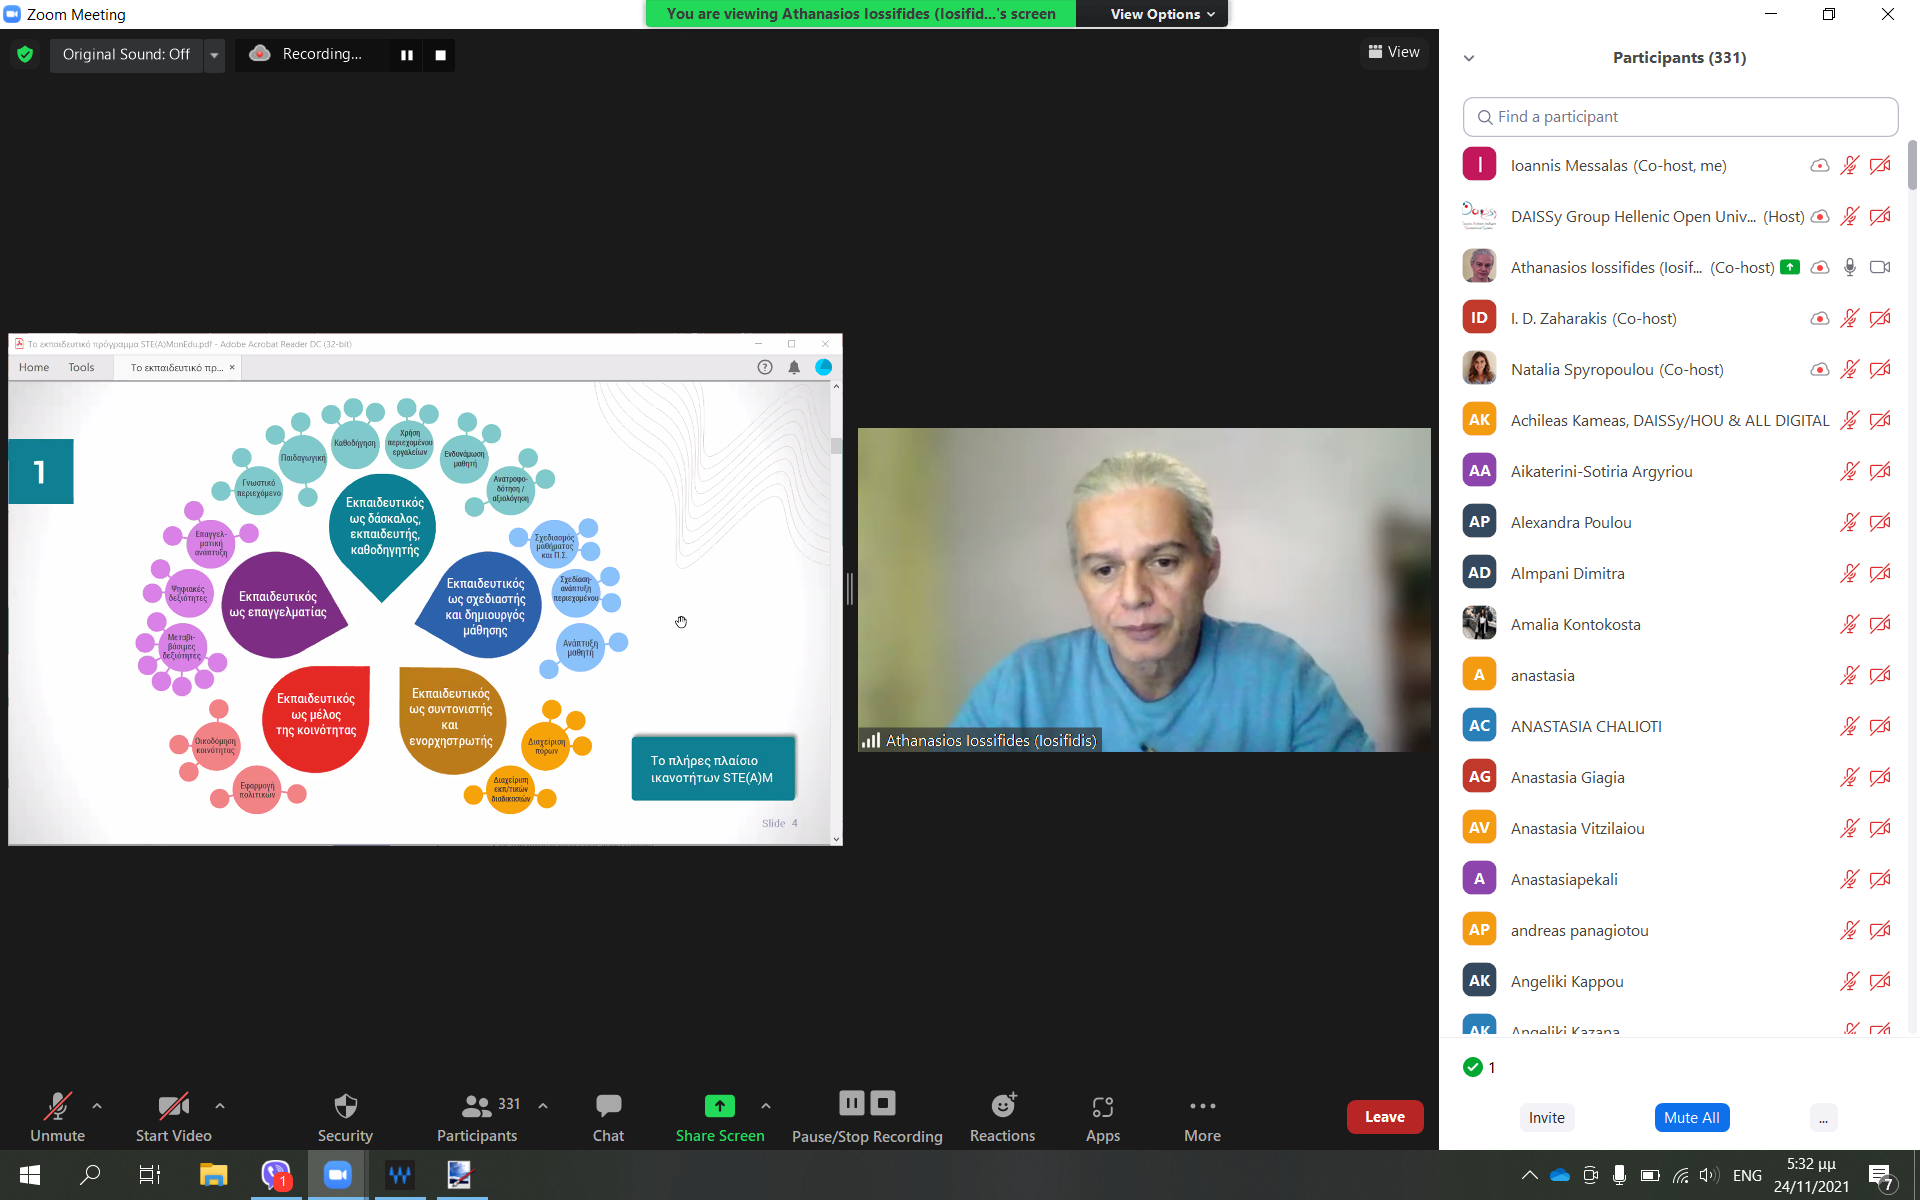Stop recording in top bar
The height and width of the screenshot is (1200, 1920).
440,55
